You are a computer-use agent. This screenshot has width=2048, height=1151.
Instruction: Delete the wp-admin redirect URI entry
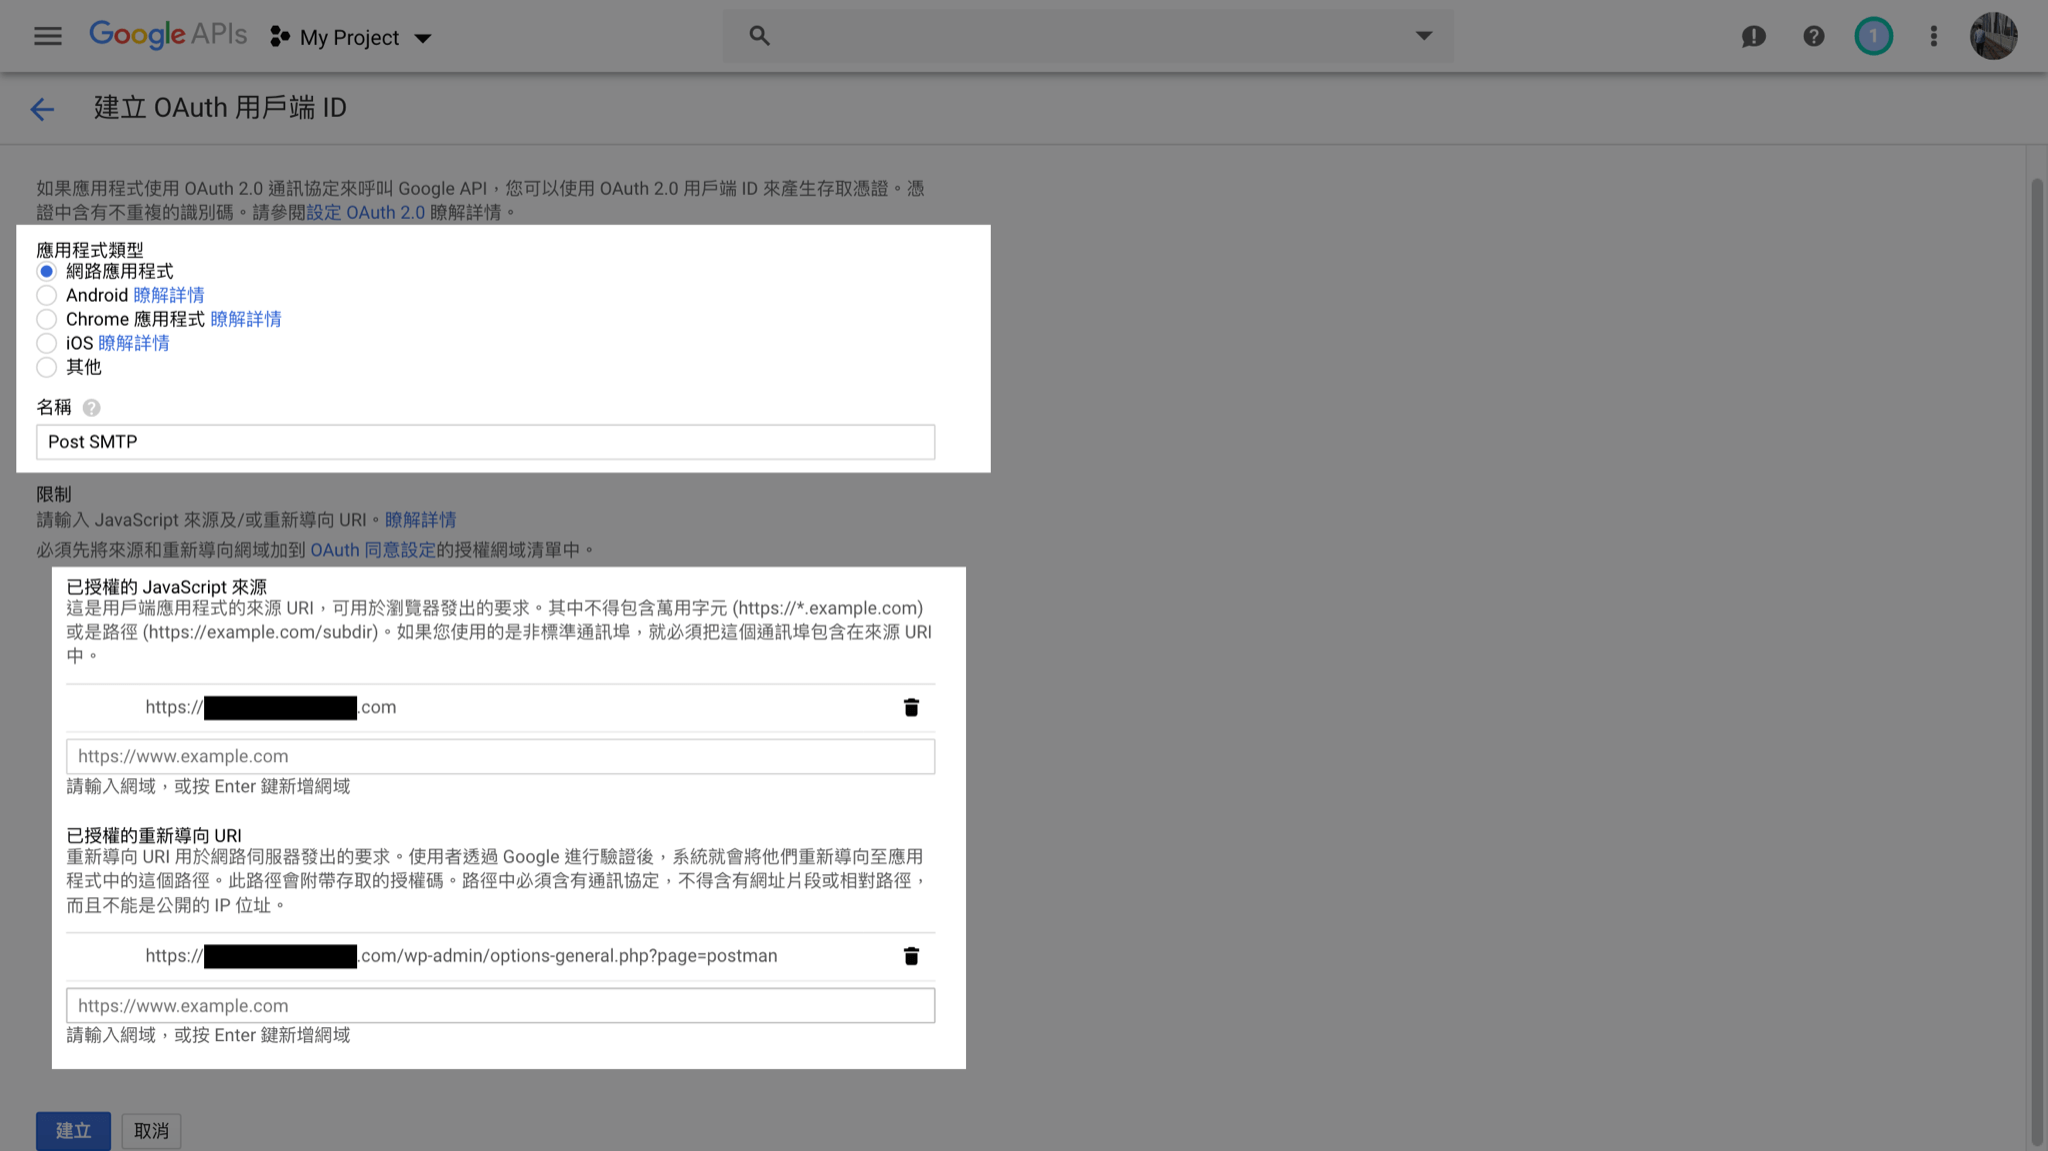(x=911, y=957)
